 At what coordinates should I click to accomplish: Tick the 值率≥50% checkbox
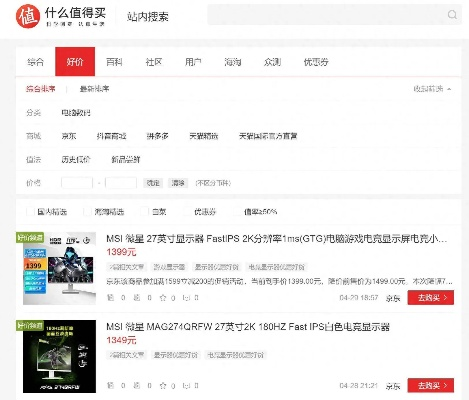coord(237,211)
